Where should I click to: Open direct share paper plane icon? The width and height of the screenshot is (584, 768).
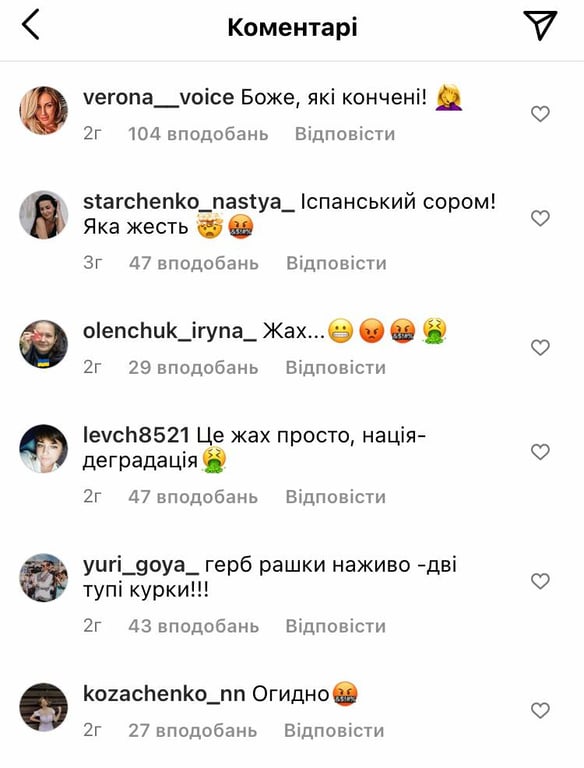coord(540,25)
